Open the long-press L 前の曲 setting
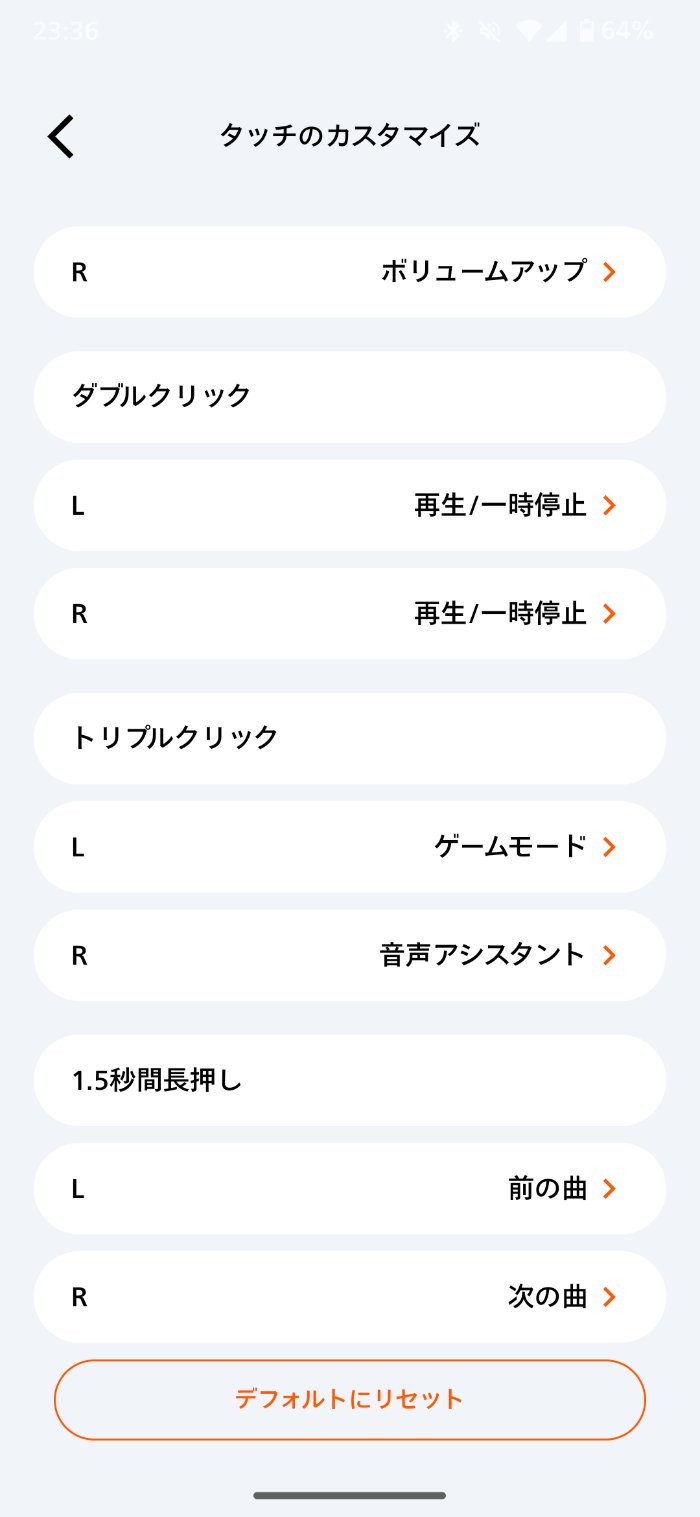This screenshot has width=700, height=1517. click(x=350, y=1189)
